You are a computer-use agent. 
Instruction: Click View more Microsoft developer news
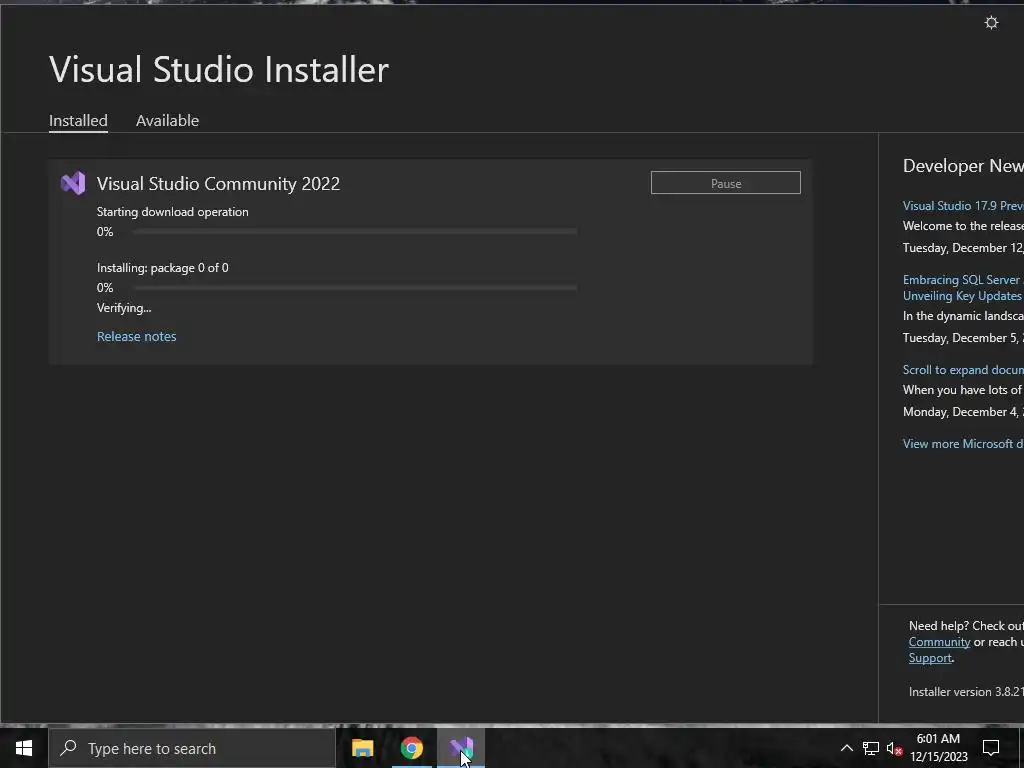[963, 443]
